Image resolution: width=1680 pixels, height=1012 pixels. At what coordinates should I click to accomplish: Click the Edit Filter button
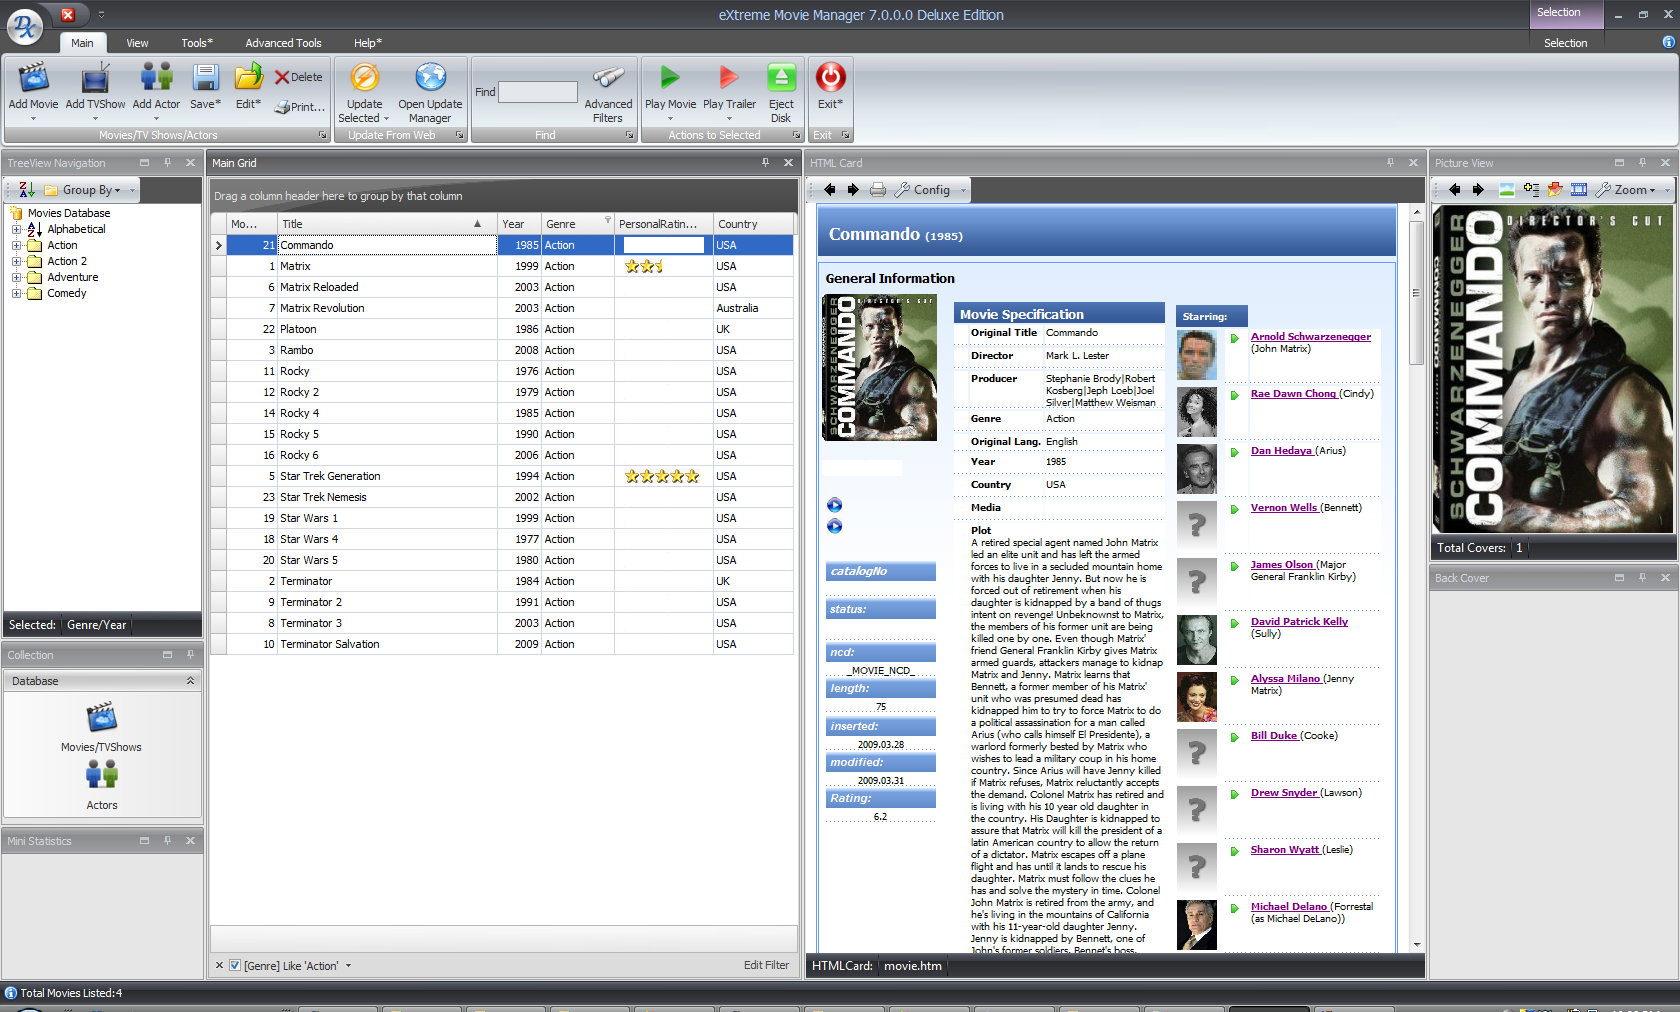[x=766, y=966]
